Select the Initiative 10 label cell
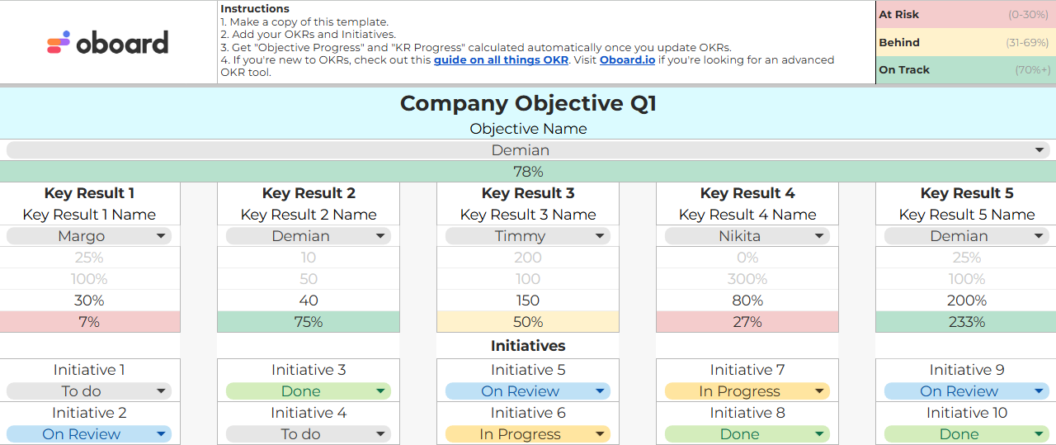 966,413
